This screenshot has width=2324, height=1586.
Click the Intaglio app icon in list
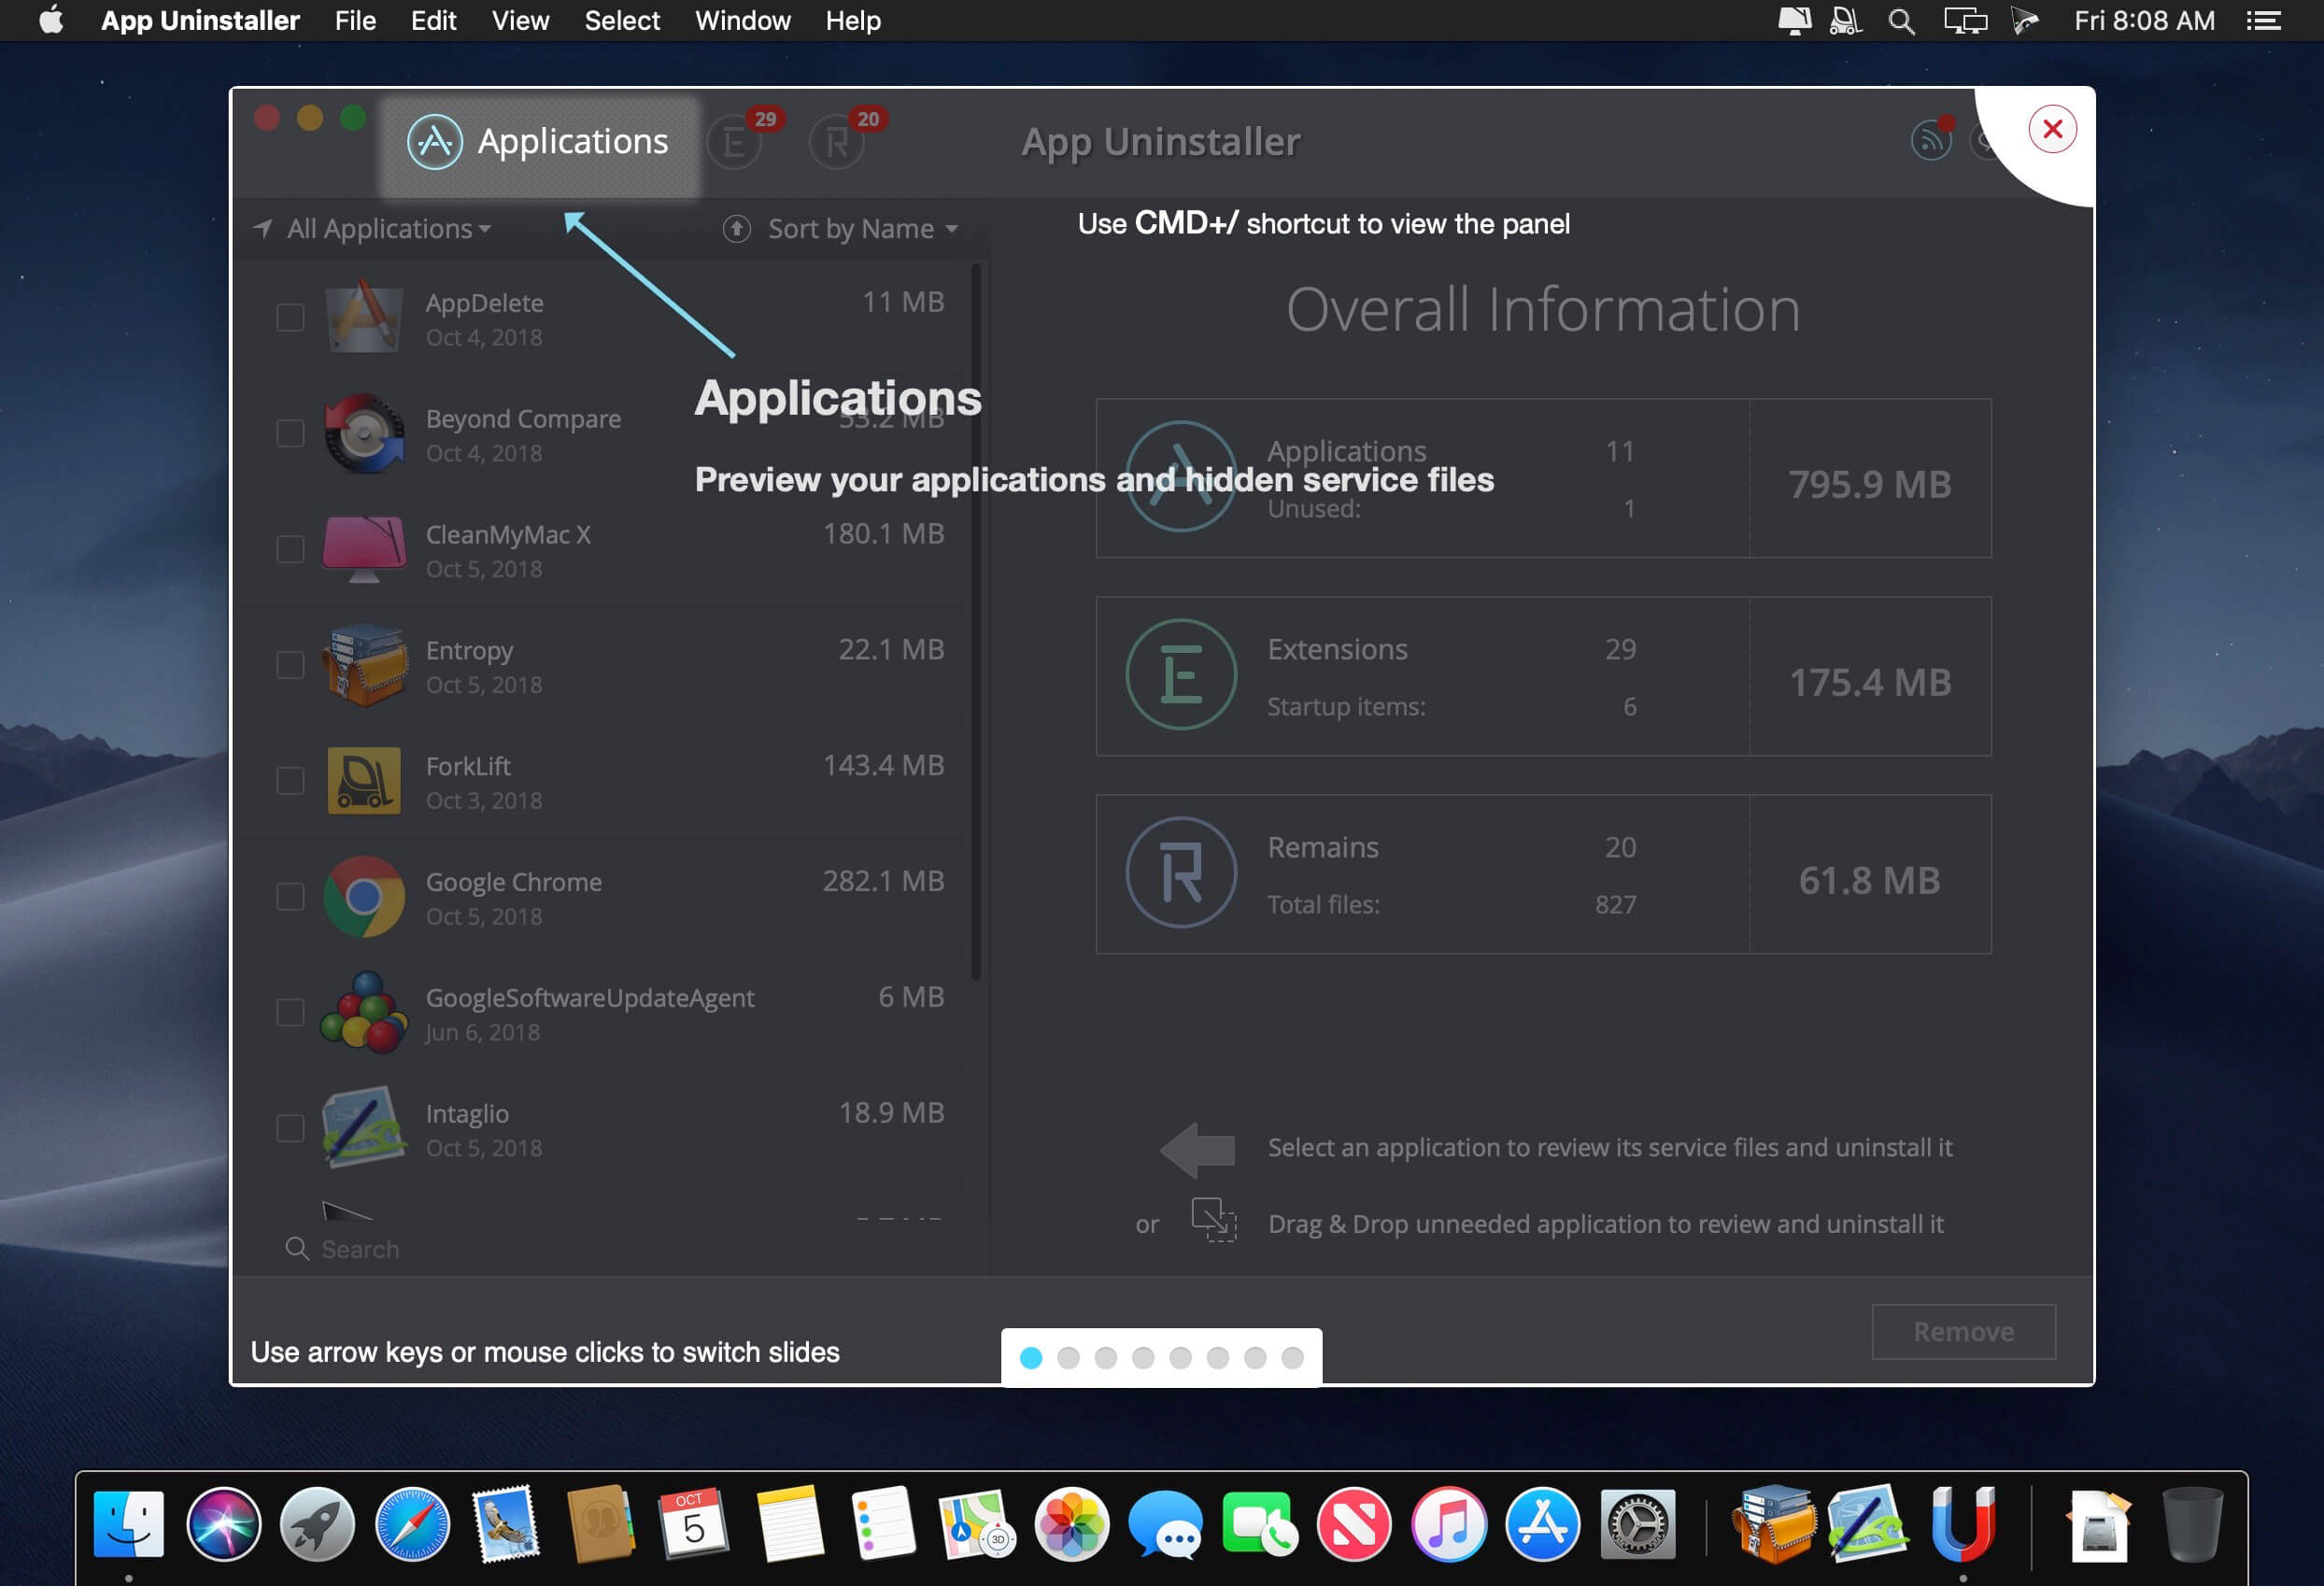(364, 1128)
